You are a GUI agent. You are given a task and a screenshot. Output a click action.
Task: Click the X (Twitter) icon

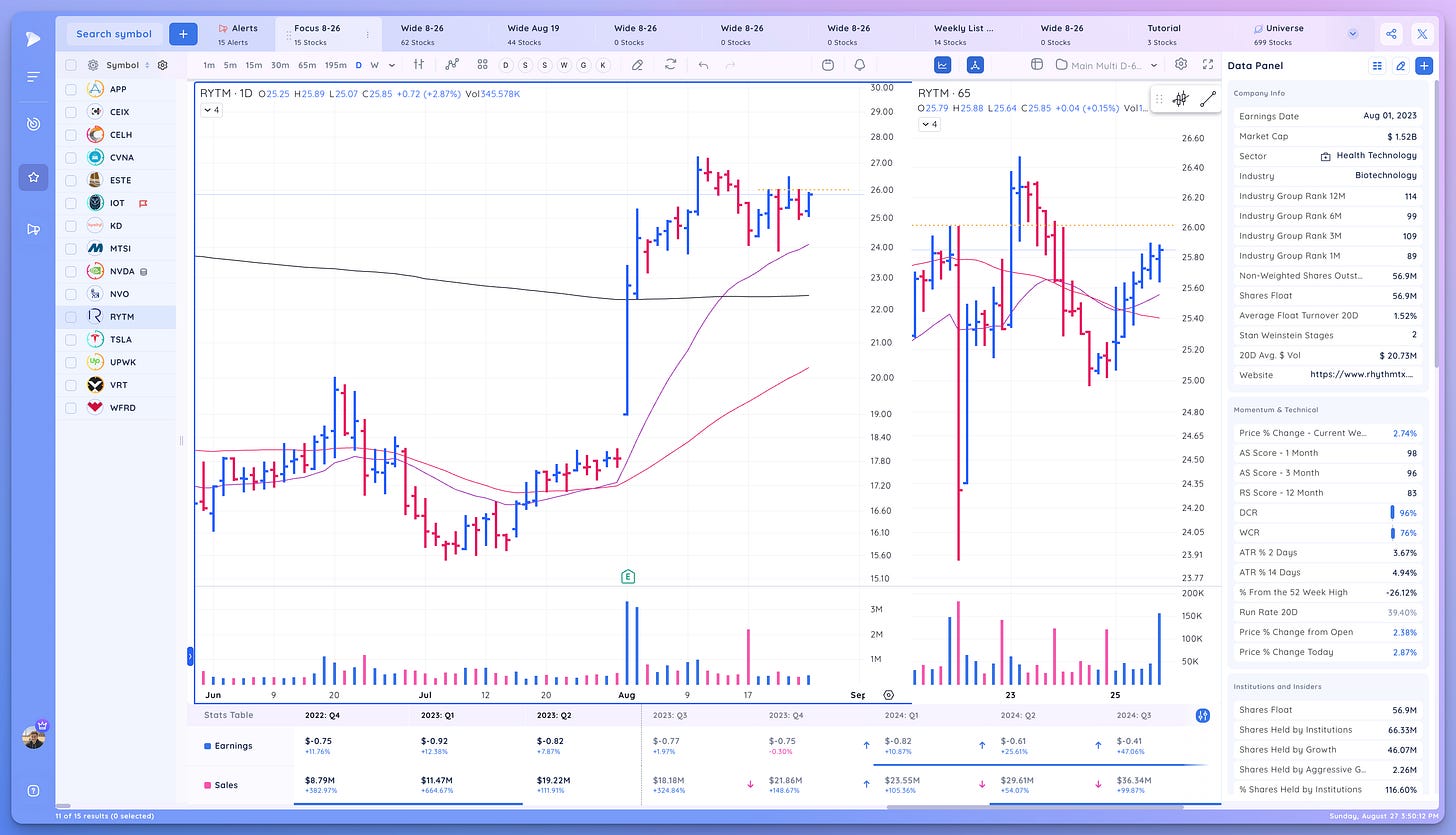[1422, 34]
